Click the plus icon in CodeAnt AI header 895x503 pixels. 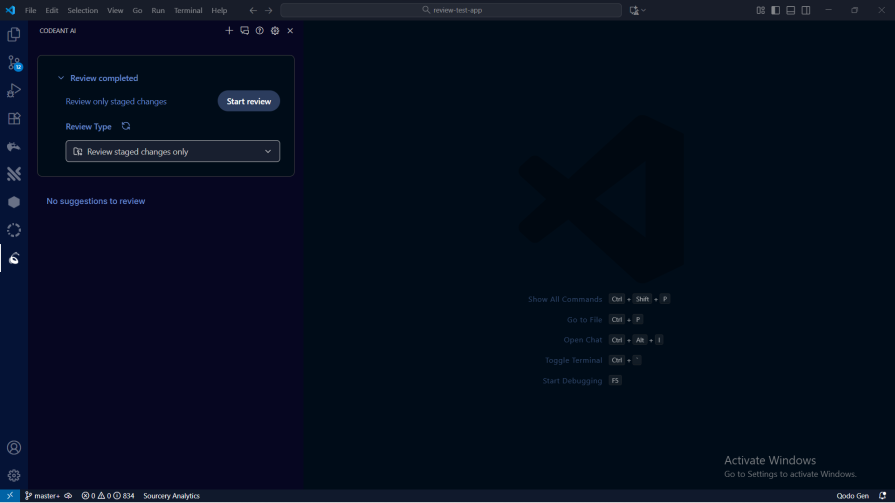(229, 31)
